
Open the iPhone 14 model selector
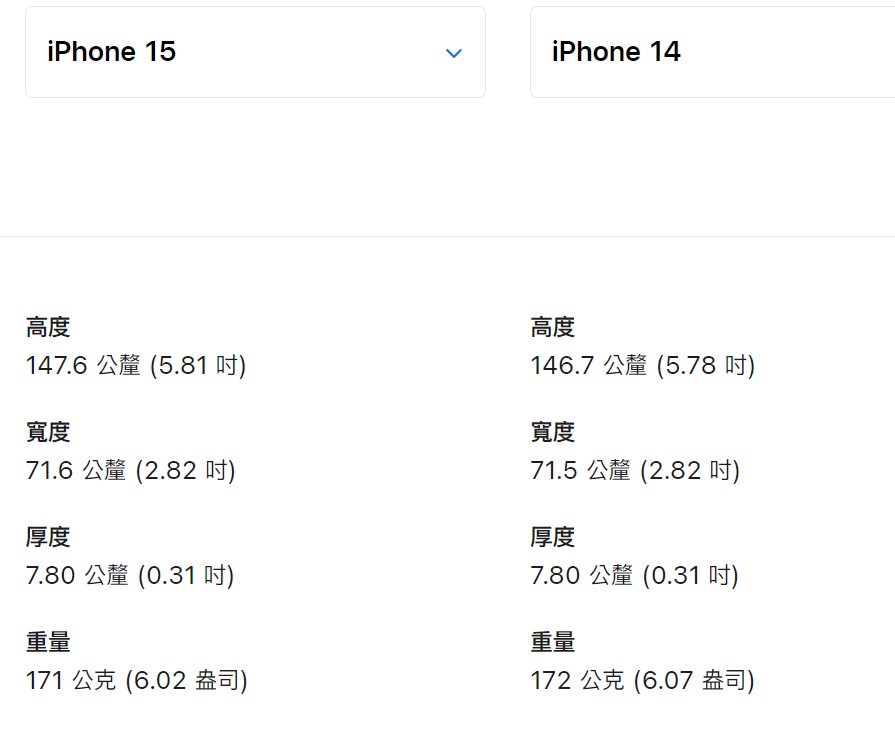click(712, 52)
